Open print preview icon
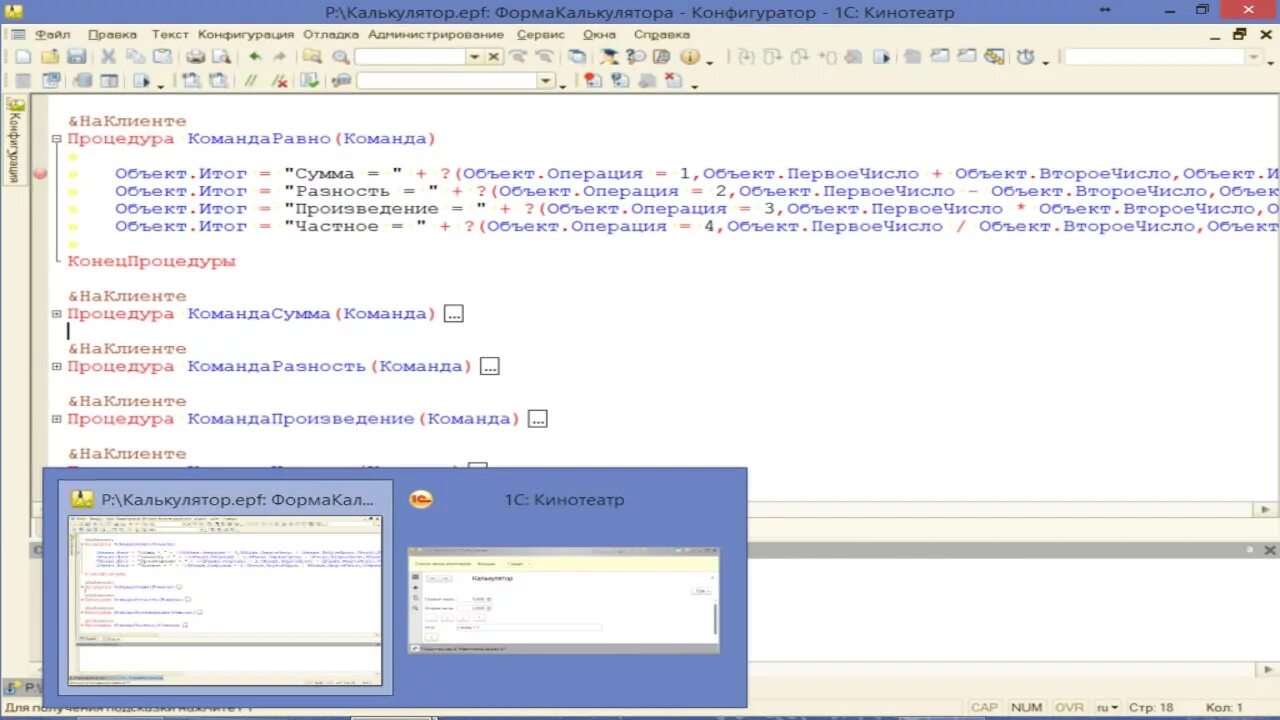Viewport: 1280px width, 720px height. pyautogui.click(x=221, y=57)
